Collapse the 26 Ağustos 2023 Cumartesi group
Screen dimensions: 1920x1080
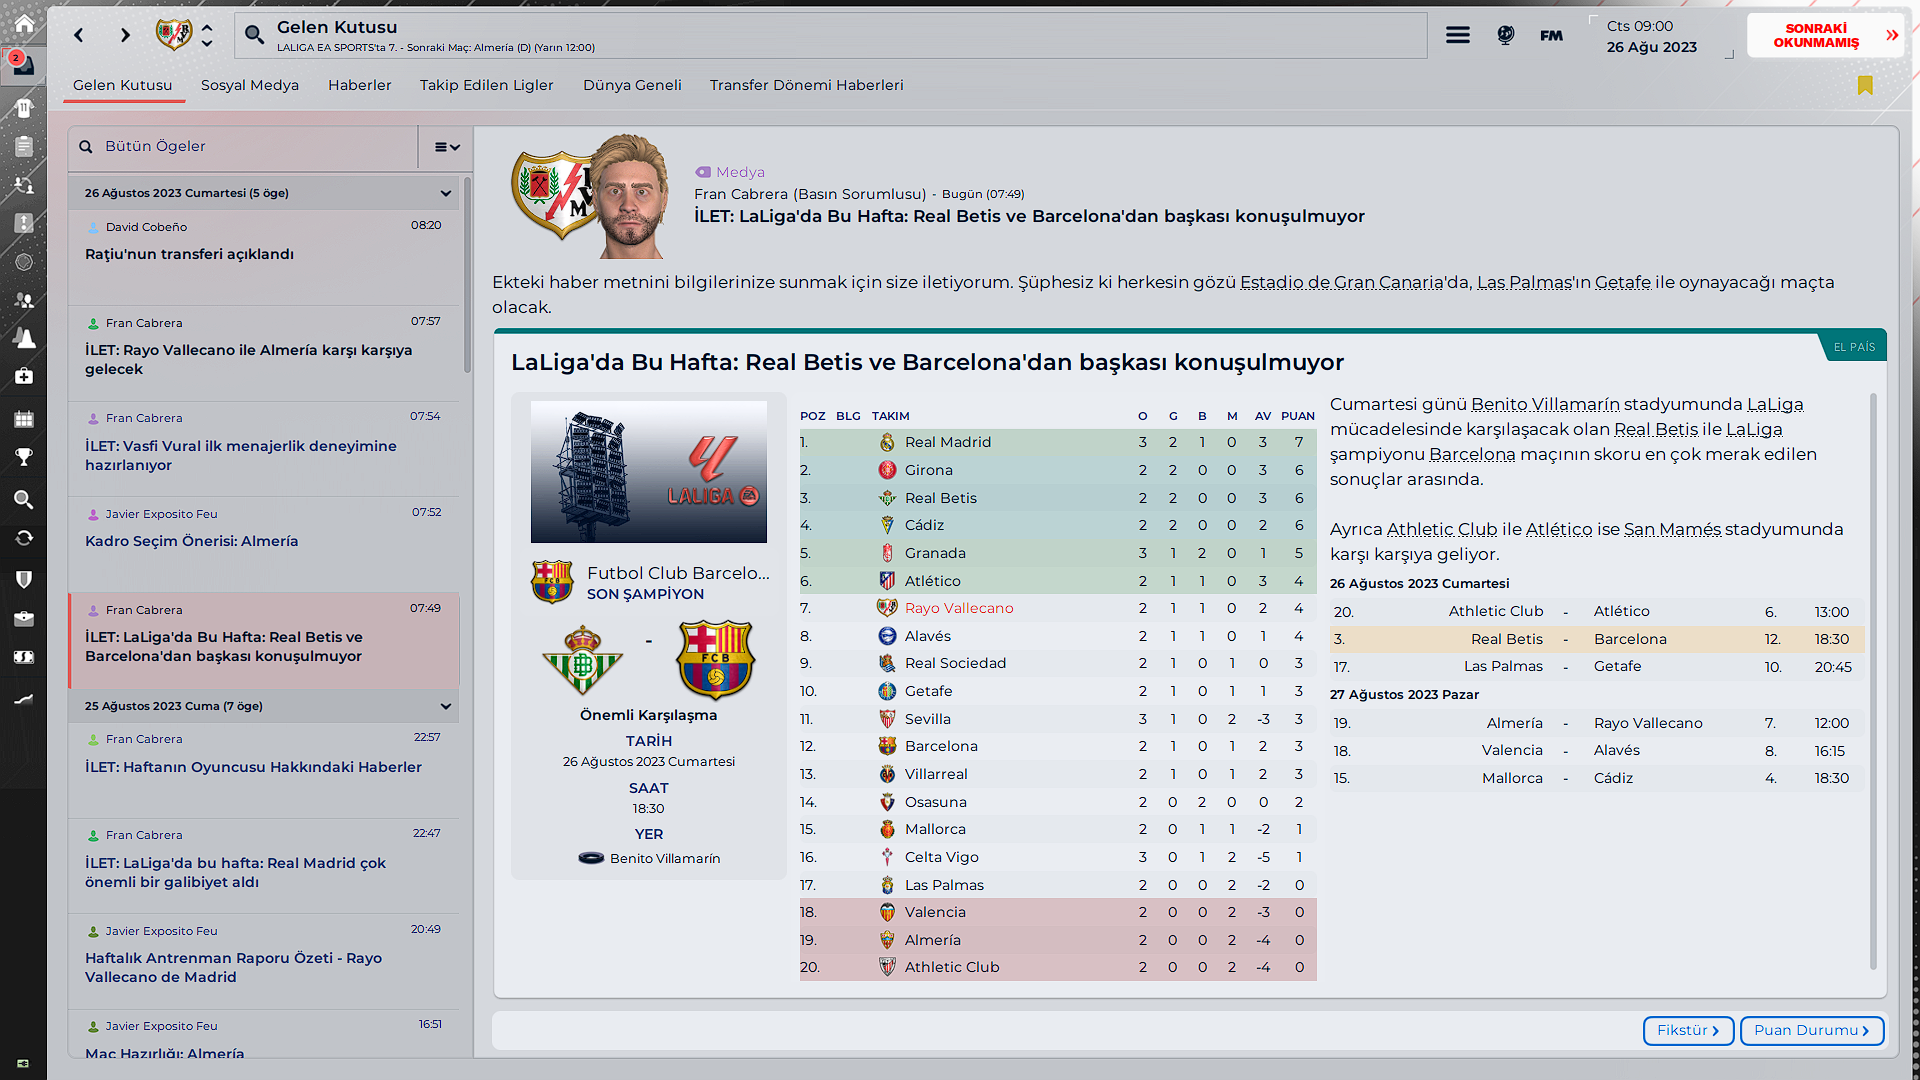tap(446, 194)
